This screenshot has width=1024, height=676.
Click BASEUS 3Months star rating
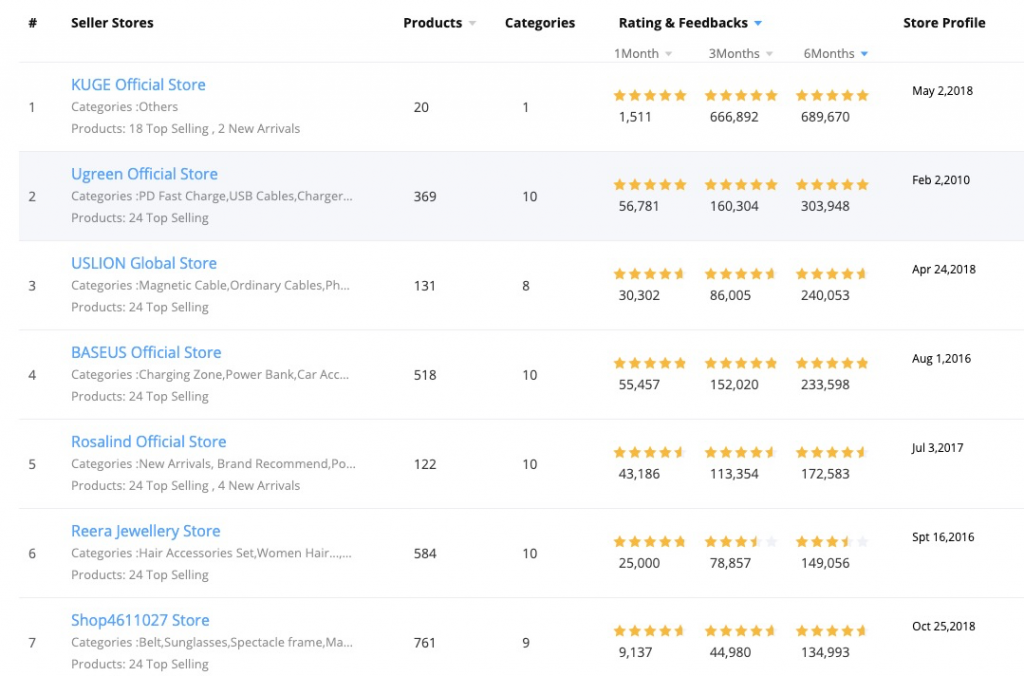(x=741, y=364)
